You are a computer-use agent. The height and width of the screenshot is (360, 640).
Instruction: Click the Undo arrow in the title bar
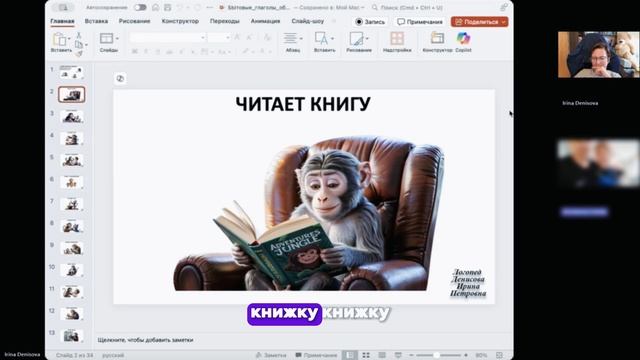pyautogui.click(x=180, y=7)
